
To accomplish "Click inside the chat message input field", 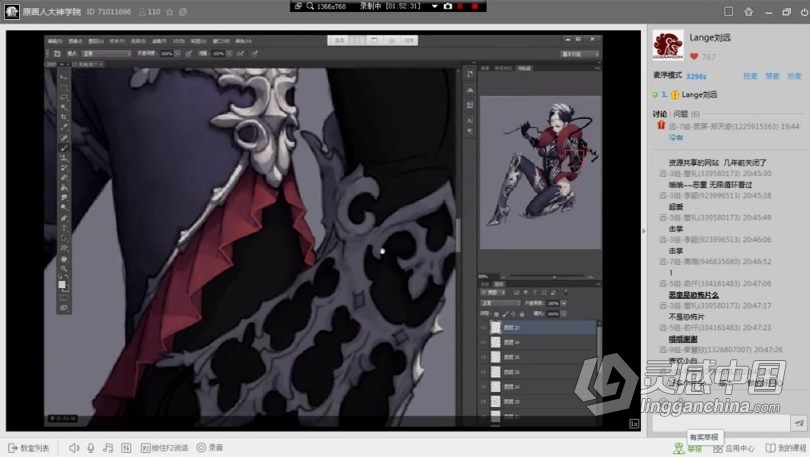I will pos(721,423).
